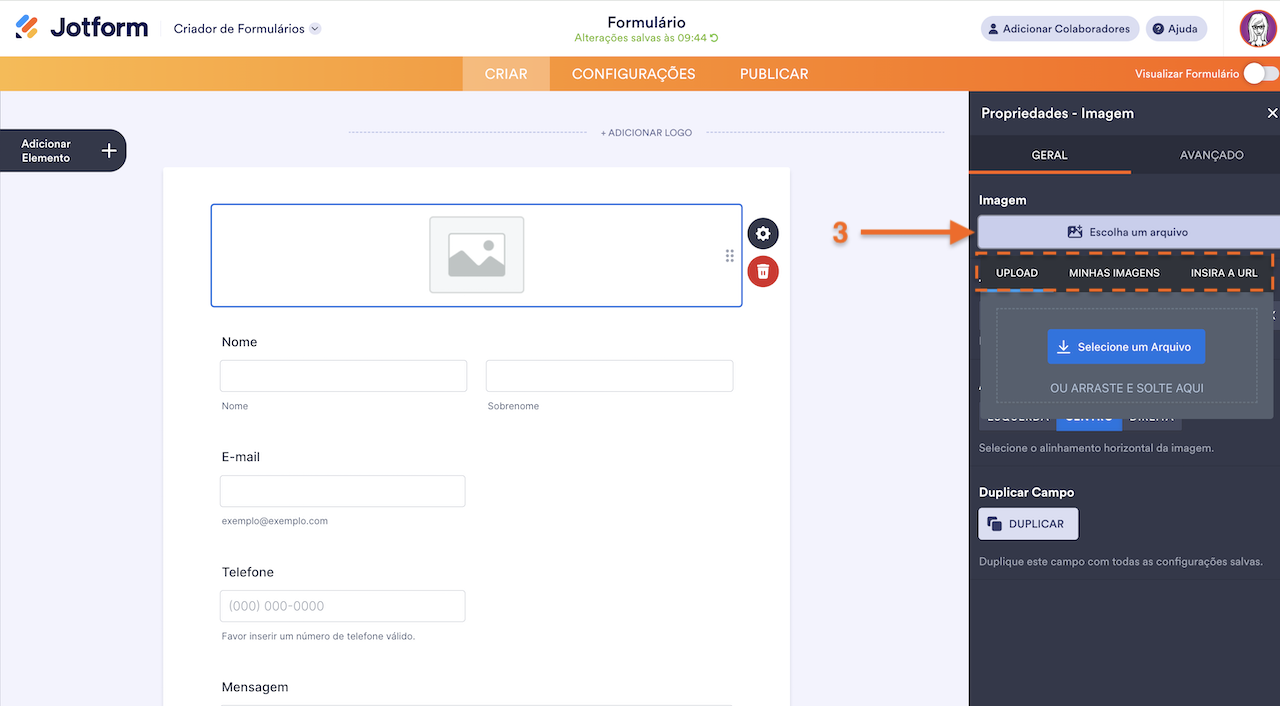
Task: Choose INSIRA A URL option
Action: (1223, 273)
